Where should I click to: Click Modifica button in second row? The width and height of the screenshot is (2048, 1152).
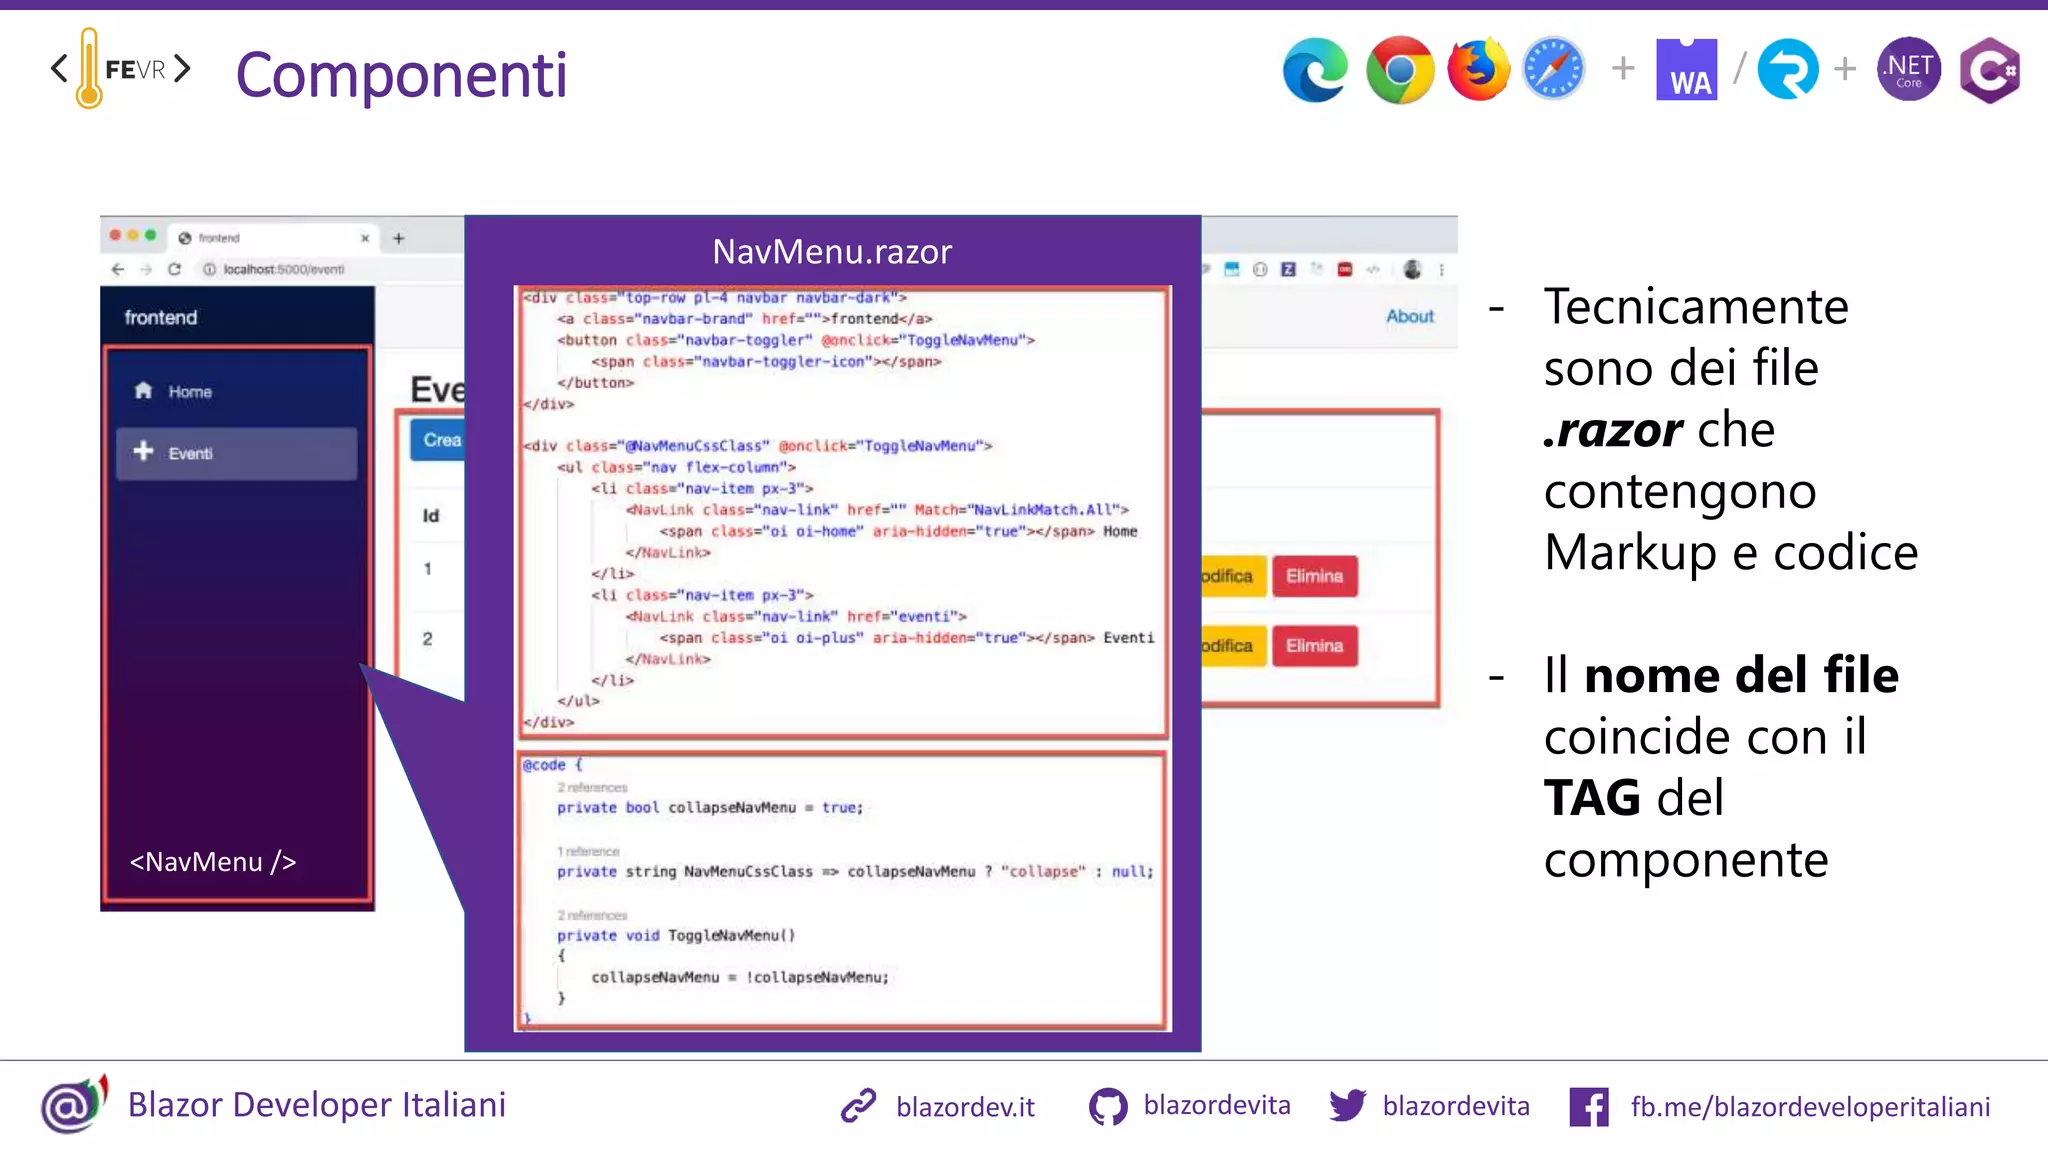[x=1233, y=646]
